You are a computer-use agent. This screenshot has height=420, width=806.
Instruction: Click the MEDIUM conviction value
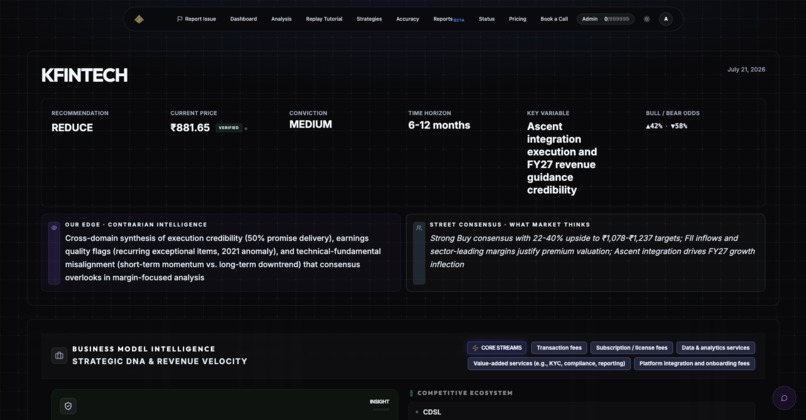coord(310,124)
